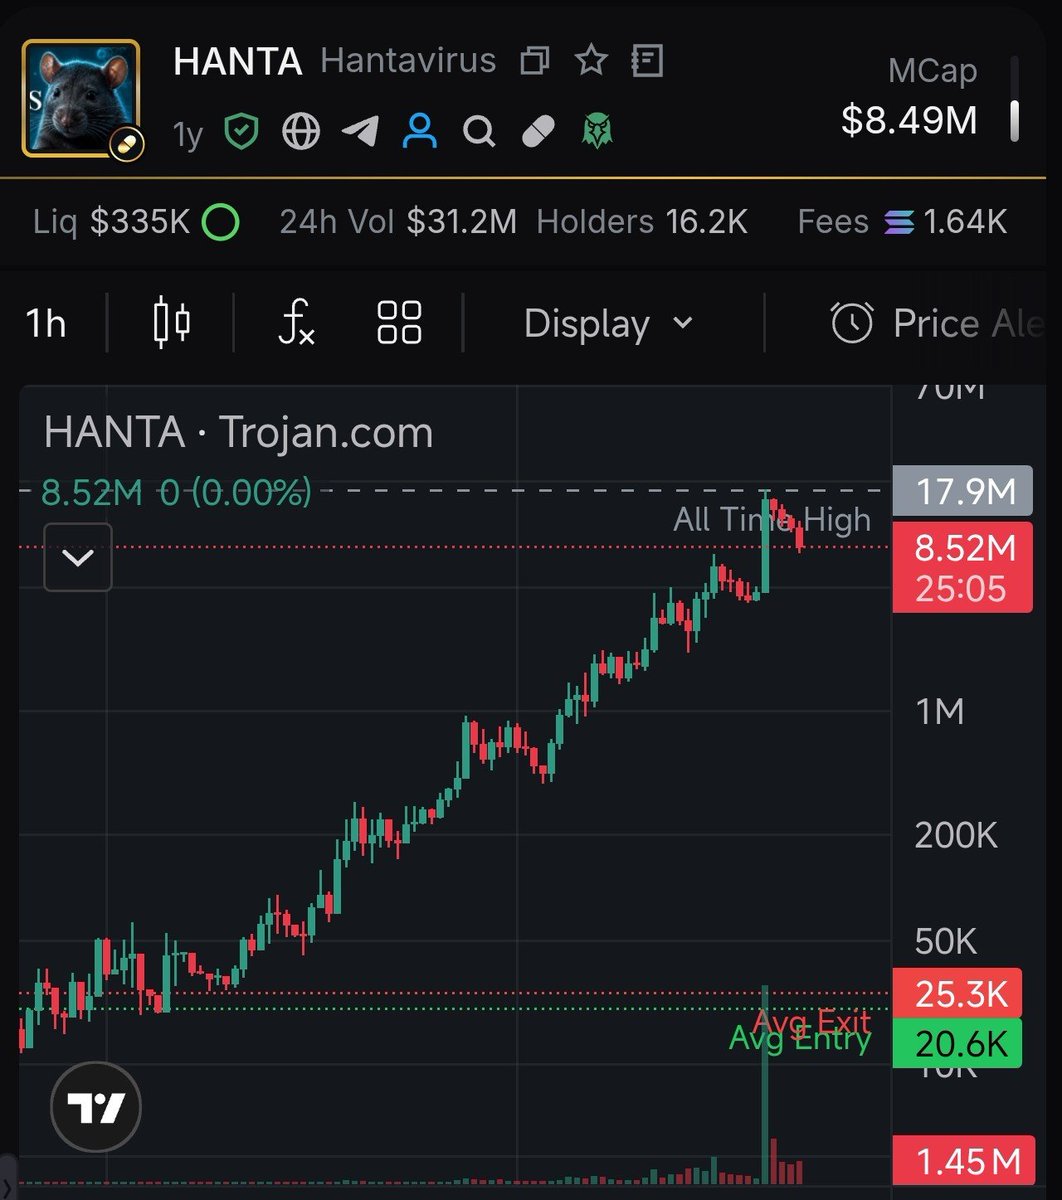Screen dimensions: 1062x1200
Task: Open the blue person profile icon
Action: pos(420,131)
